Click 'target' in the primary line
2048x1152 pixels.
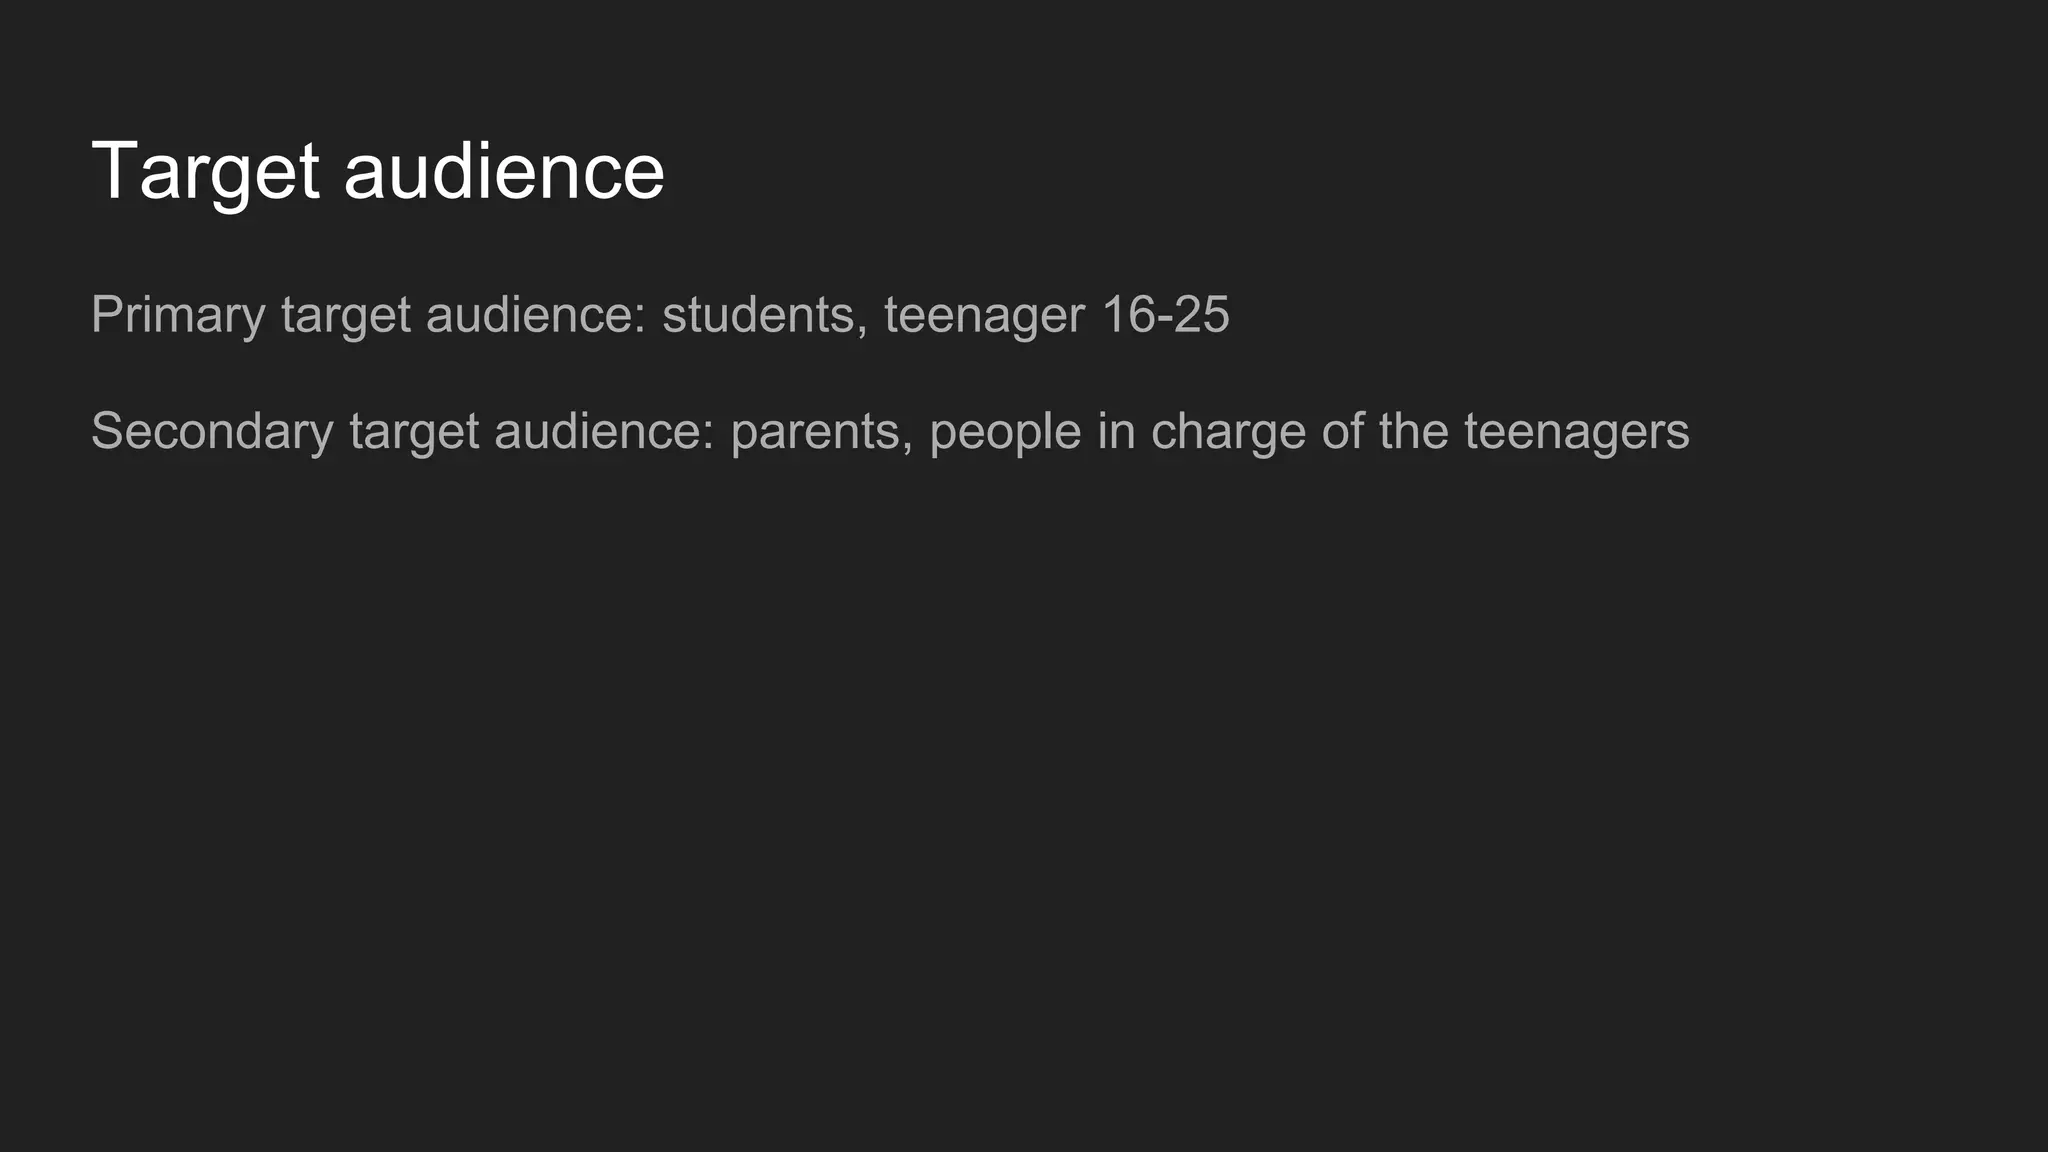point(346,316)
